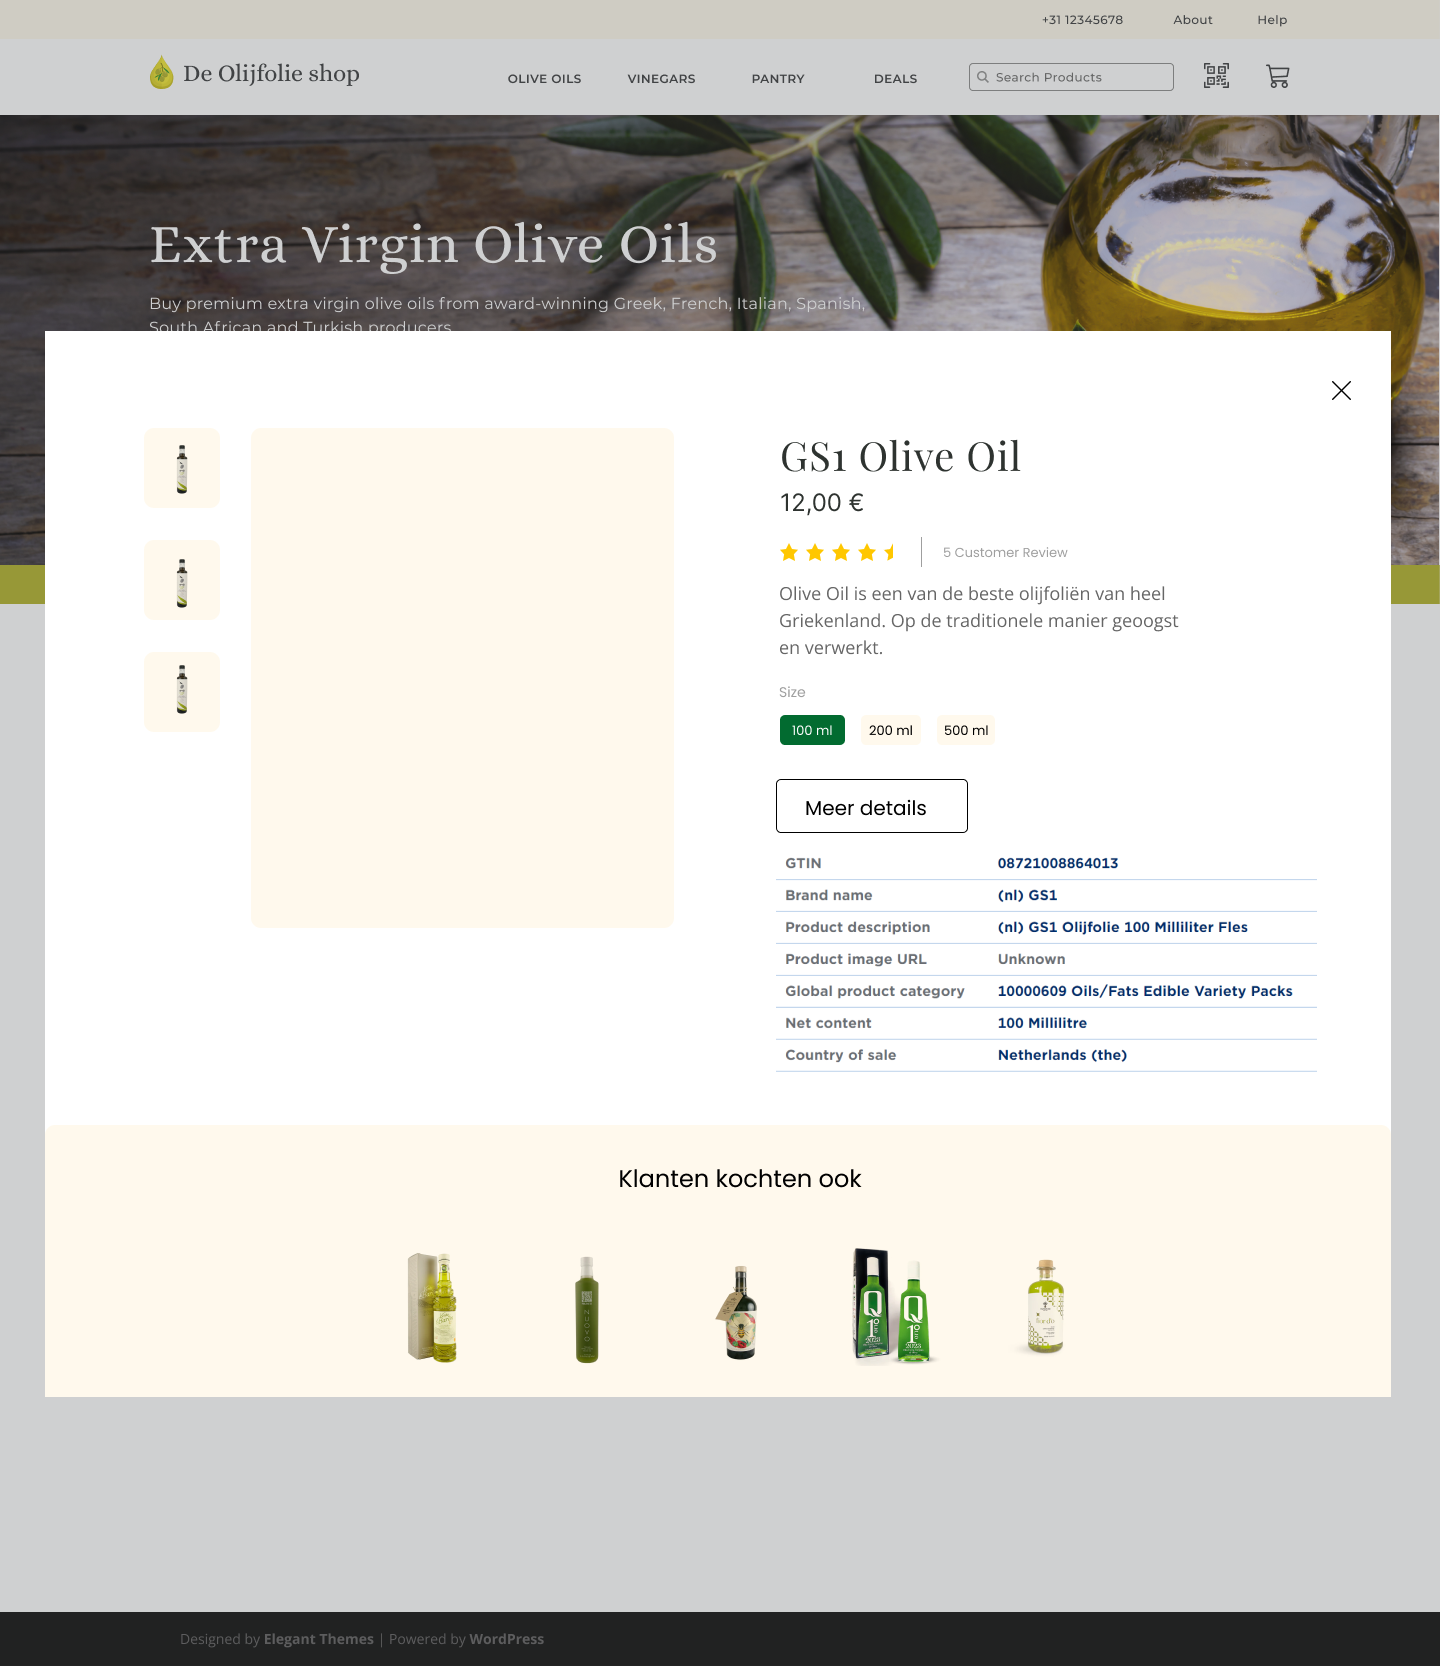Click the Meer details button
Image resolution: width=1440 pixels, height=1666 pixels.
(872, 806)
